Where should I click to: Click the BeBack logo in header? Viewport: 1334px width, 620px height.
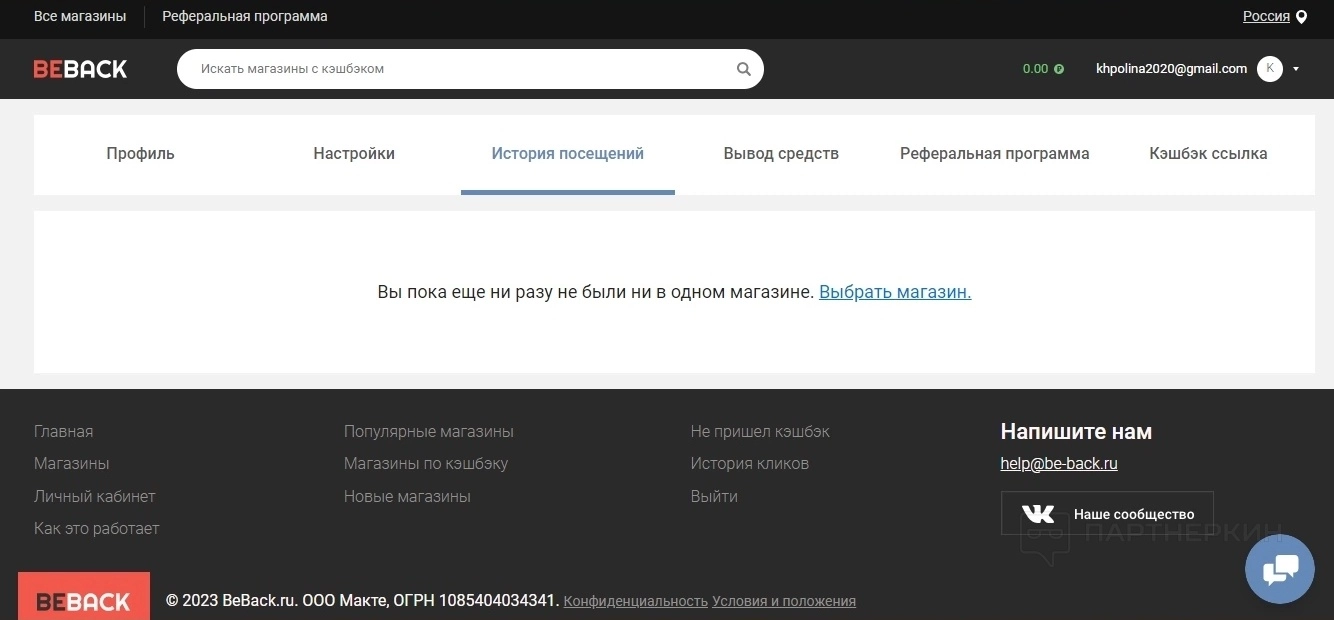80,69
